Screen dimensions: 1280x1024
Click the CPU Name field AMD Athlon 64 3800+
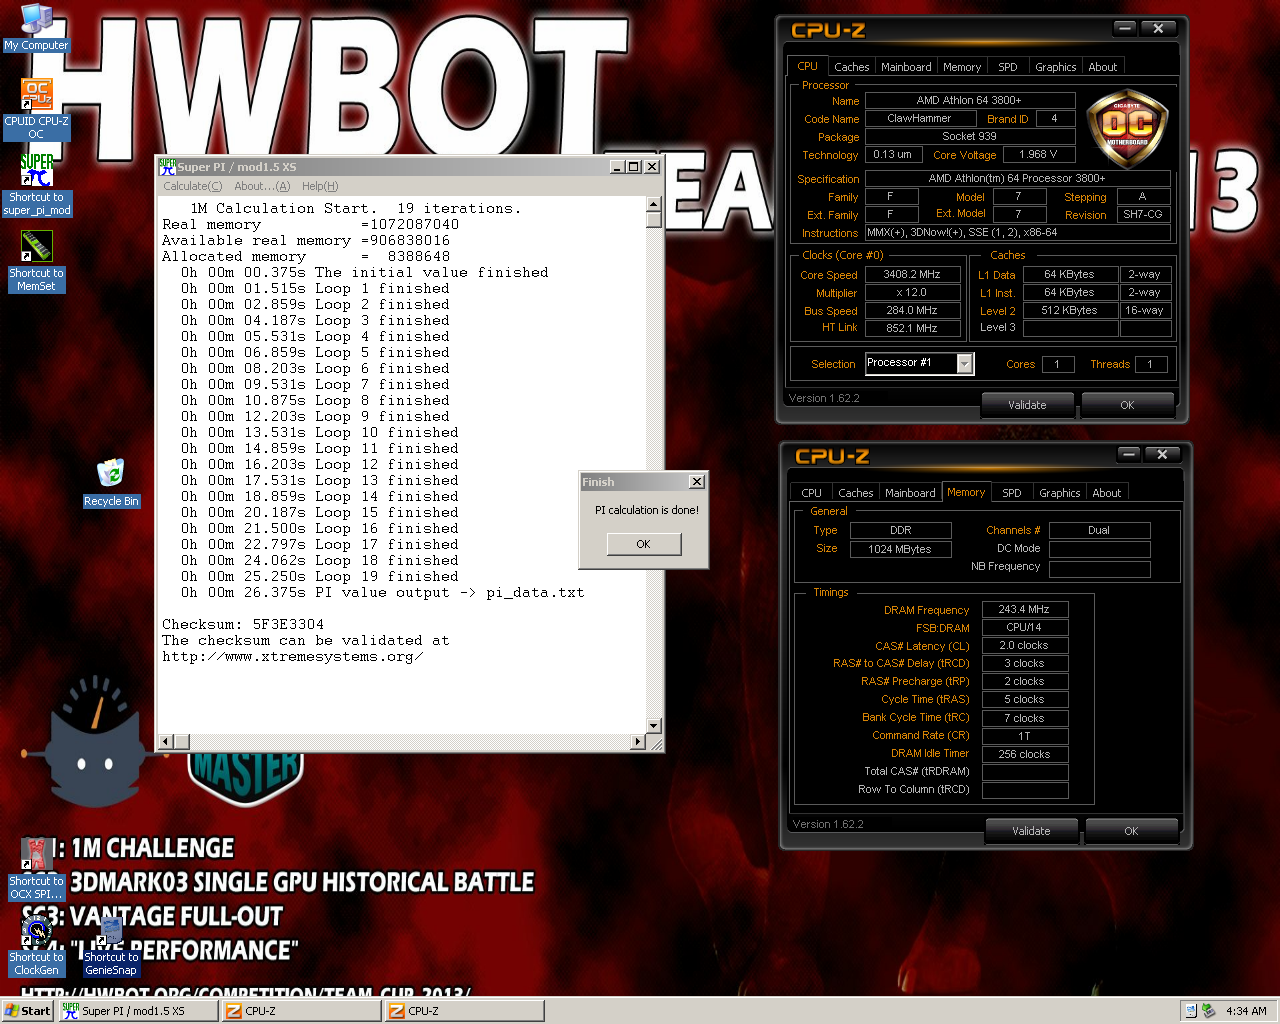pyautogui.click(x=969, y=100)
